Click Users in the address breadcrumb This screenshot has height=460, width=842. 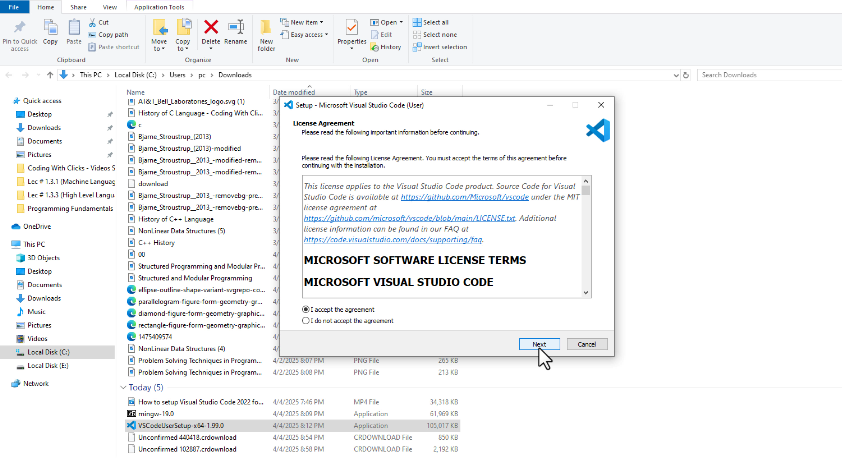coord(177,75)
